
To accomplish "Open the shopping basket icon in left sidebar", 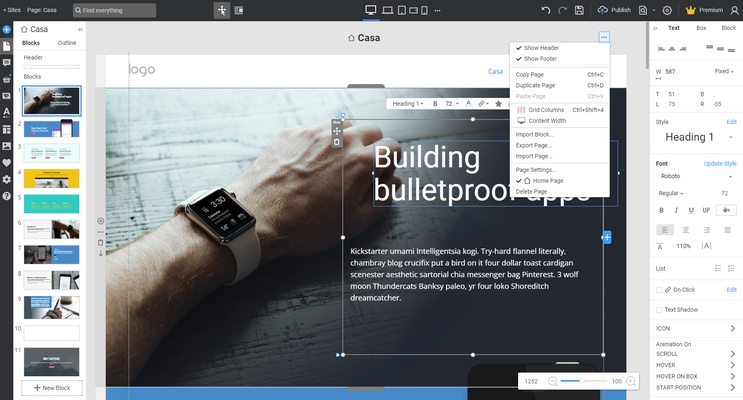I will [x=7, y=79].
